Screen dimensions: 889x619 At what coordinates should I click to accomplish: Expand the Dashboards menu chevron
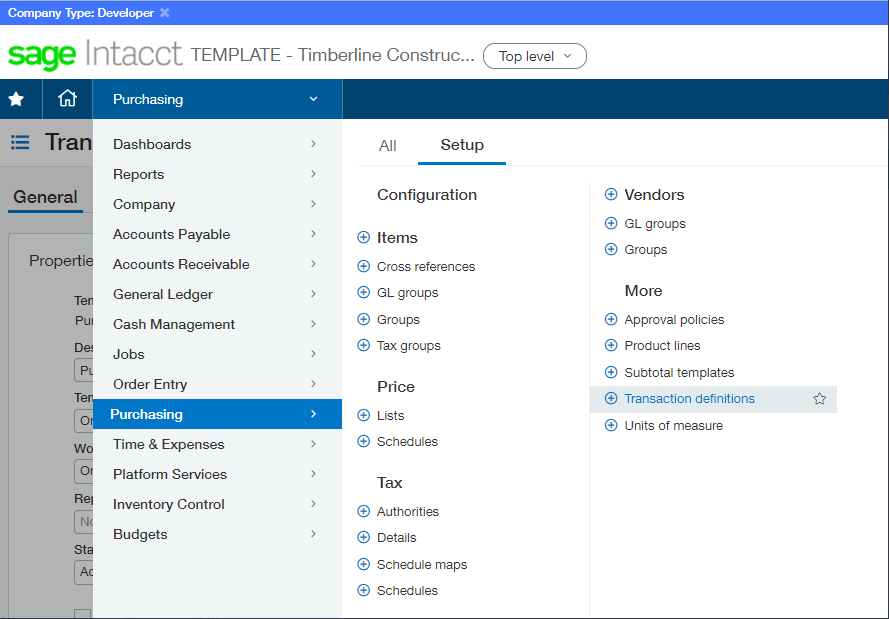[x=313, y=144]
